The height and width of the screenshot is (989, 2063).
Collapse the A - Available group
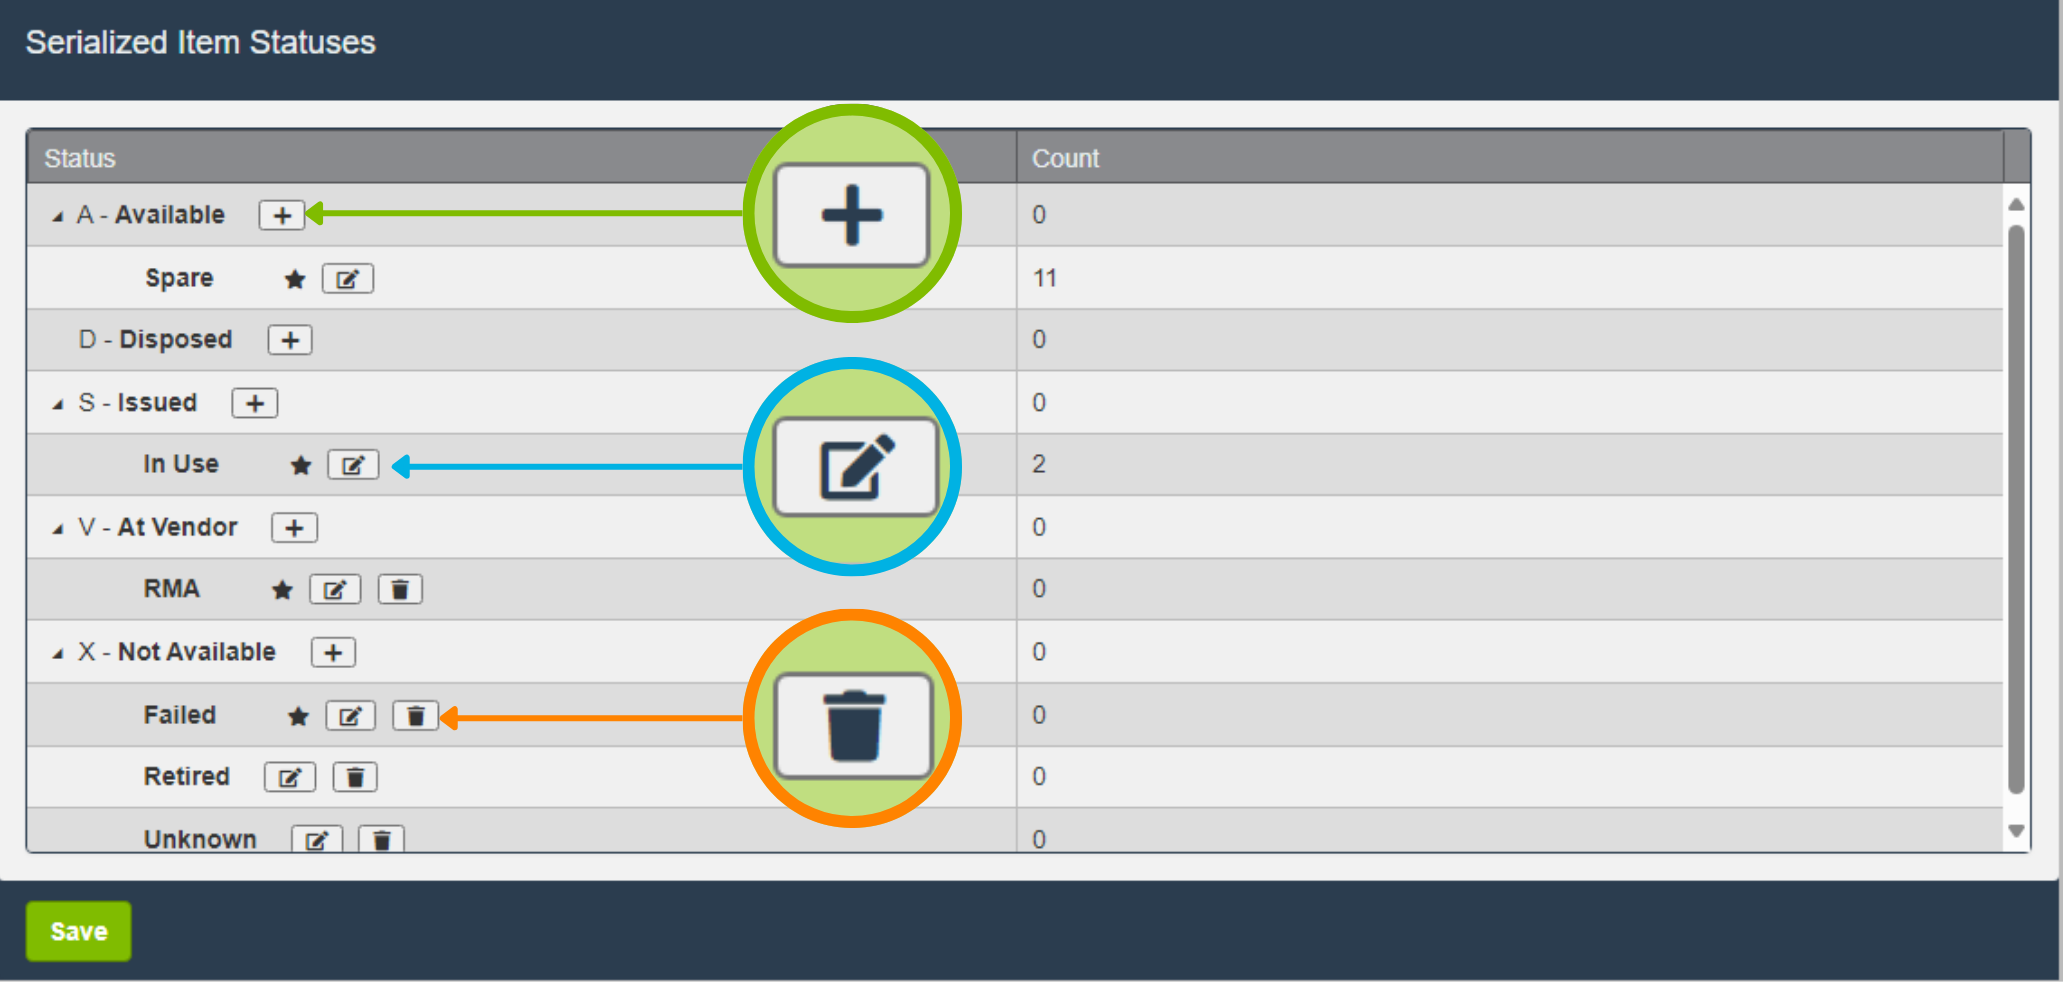[x=58, y=216]
